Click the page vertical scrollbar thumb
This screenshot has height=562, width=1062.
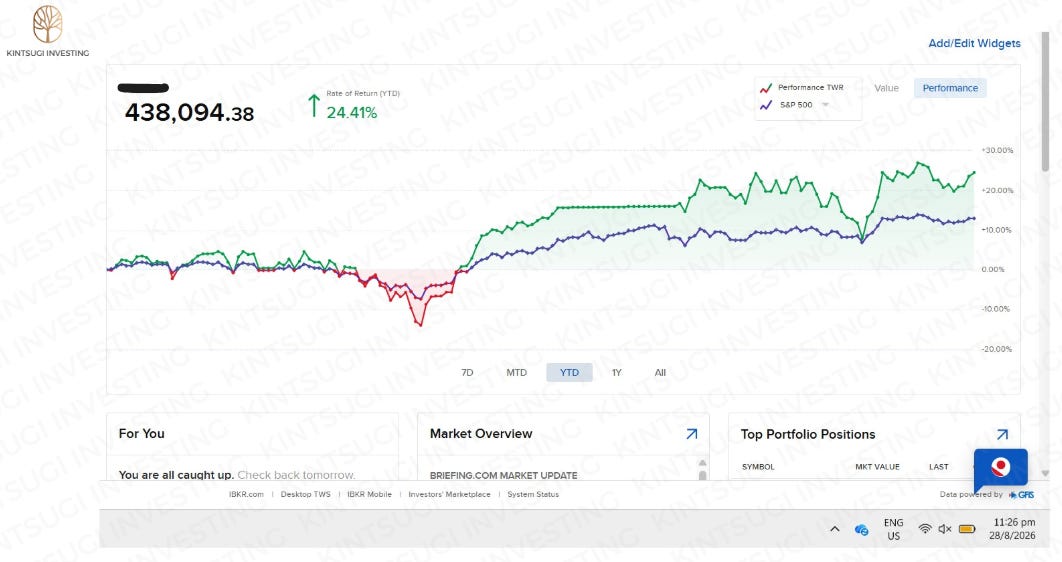pos(1045,102)
